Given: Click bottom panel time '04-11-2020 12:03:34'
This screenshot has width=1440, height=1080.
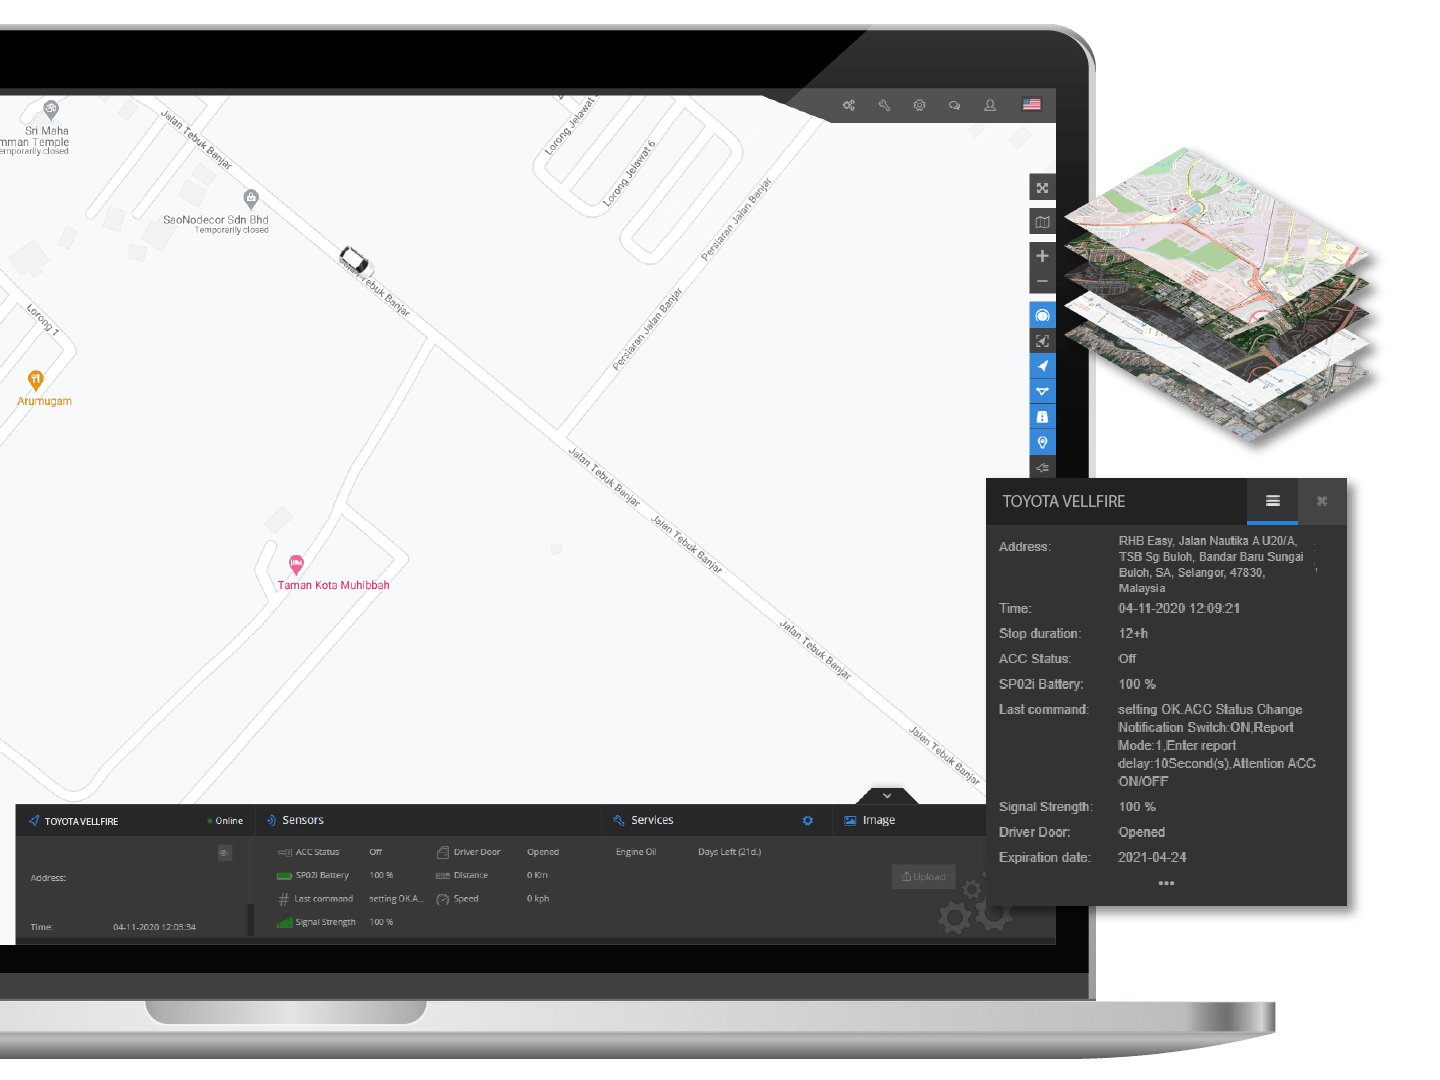Looking at the screenshot, I should [154, 927].
